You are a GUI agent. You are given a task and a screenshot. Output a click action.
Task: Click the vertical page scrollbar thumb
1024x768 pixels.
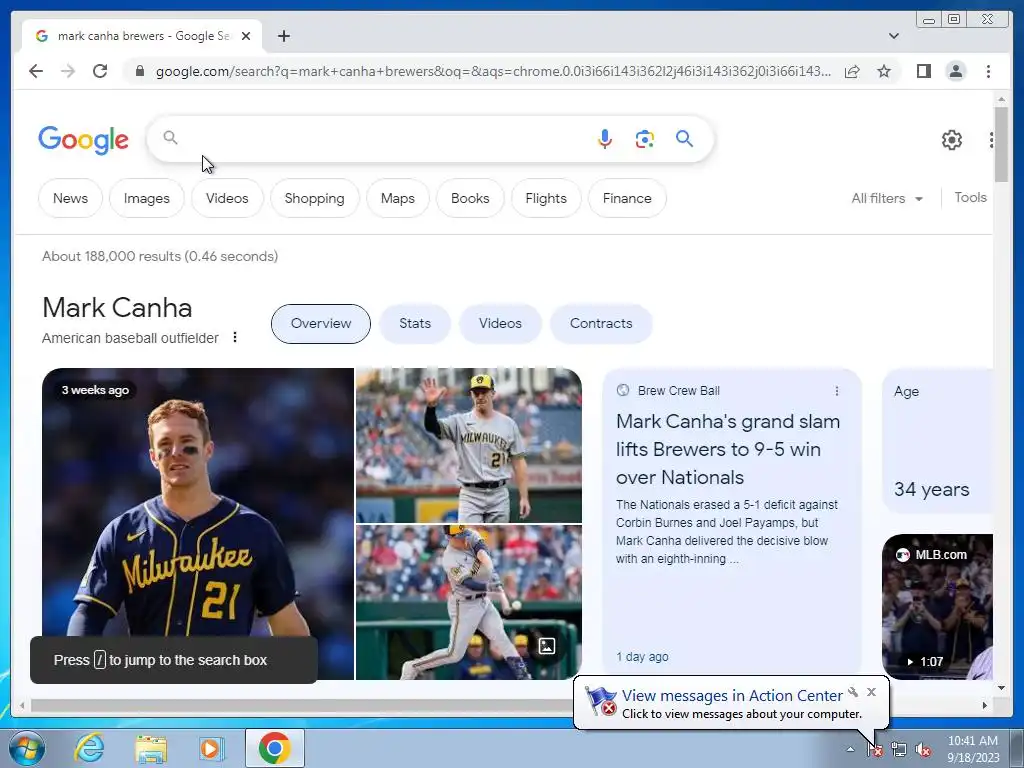coord(1001,144)
